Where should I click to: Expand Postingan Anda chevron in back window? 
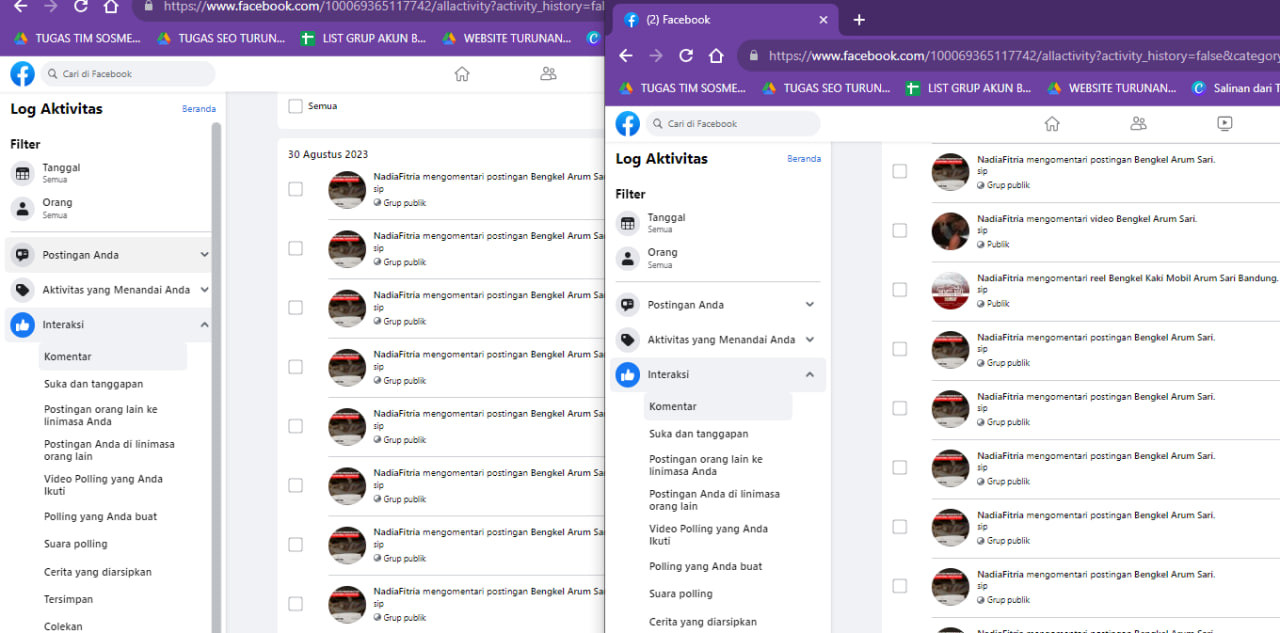tap(204, 255)
